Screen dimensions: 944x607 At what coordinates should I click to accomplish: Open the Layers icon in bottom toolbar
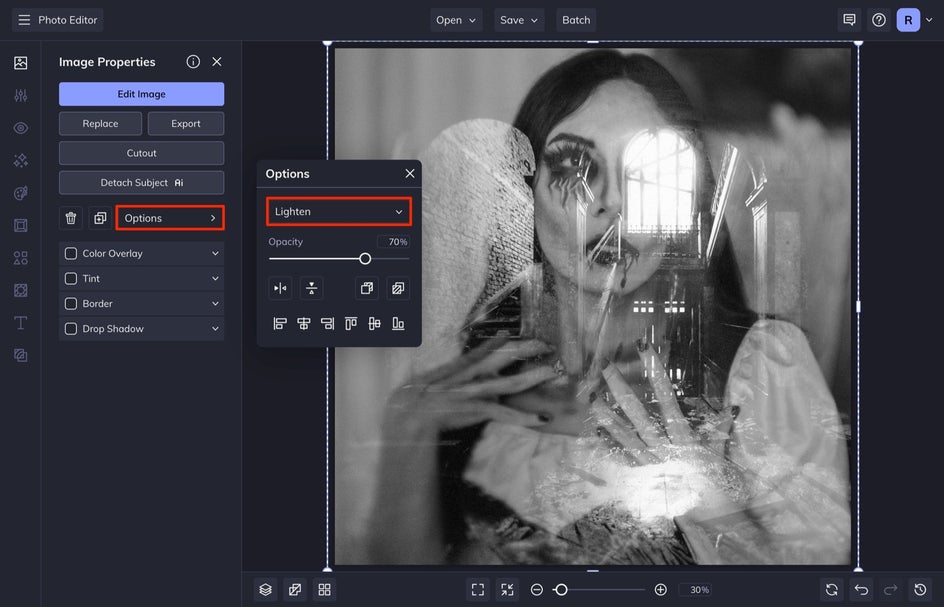[265, 590]
